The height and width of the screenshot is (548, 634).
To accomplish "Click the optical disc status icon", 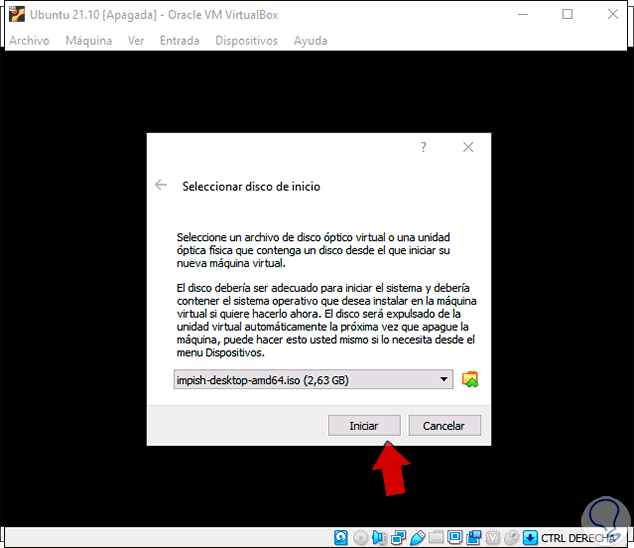I will (360, 537).
